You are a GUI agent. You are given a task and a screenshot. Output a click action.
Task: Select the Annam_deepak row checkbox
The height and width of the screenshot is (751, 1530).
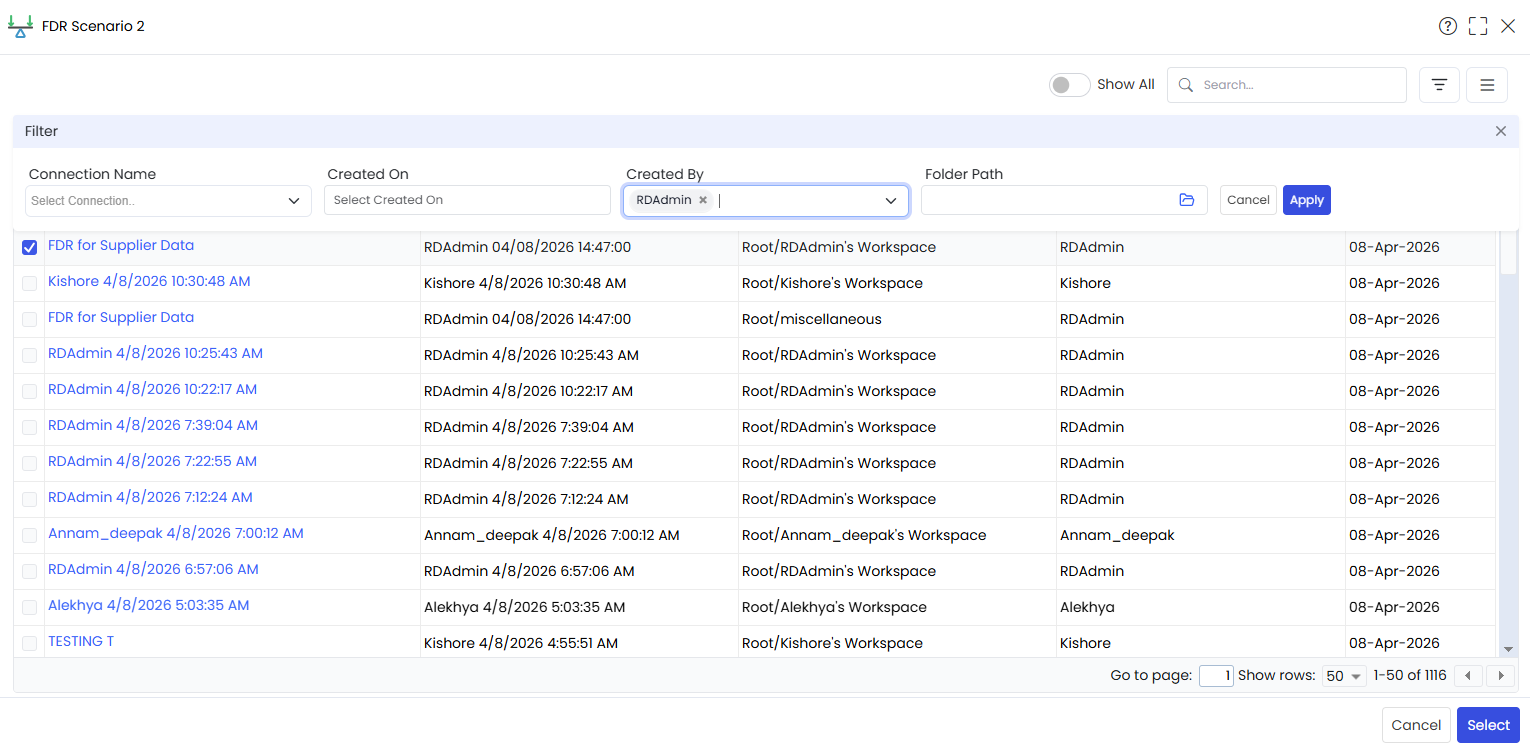[x=30, y=535]
